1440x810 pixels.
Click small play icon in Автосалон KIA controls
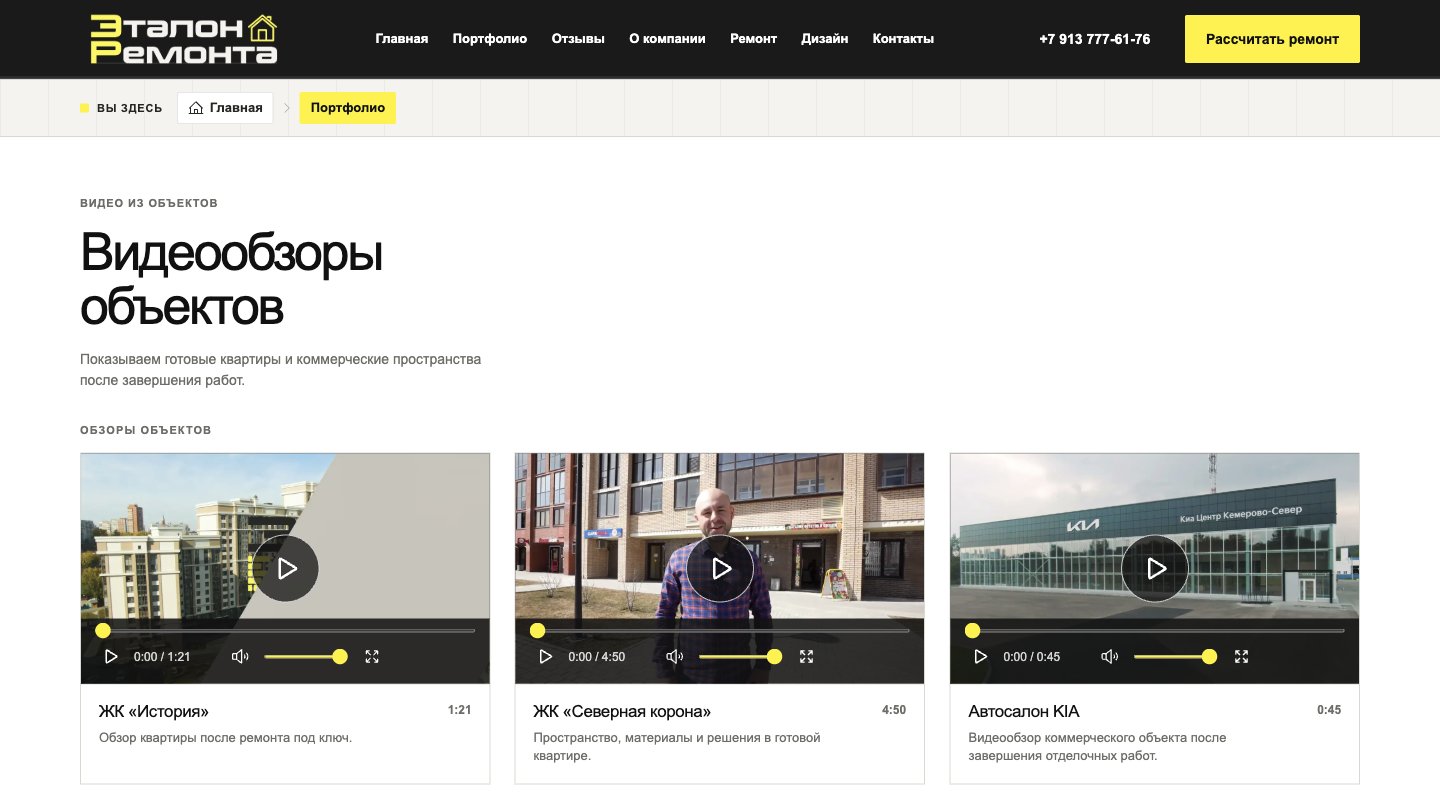click(981, 657)
